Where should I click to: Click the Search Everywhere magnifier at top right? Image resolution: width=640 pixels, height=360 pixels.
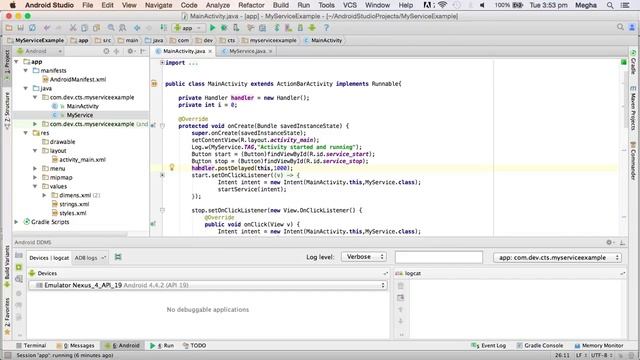point(620,27)
